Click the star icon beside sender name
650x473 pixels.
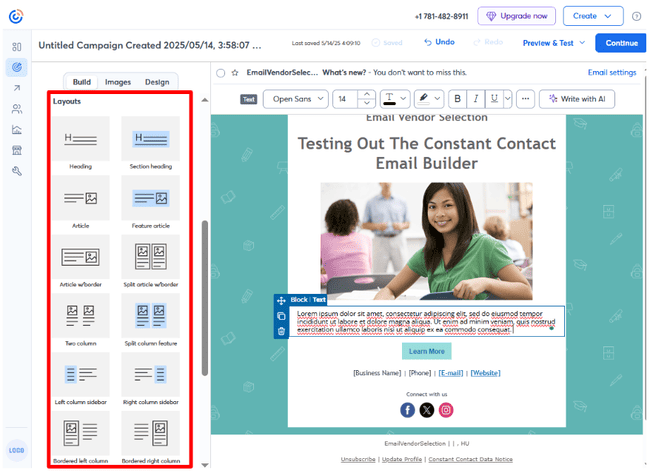tap(235, 73)
